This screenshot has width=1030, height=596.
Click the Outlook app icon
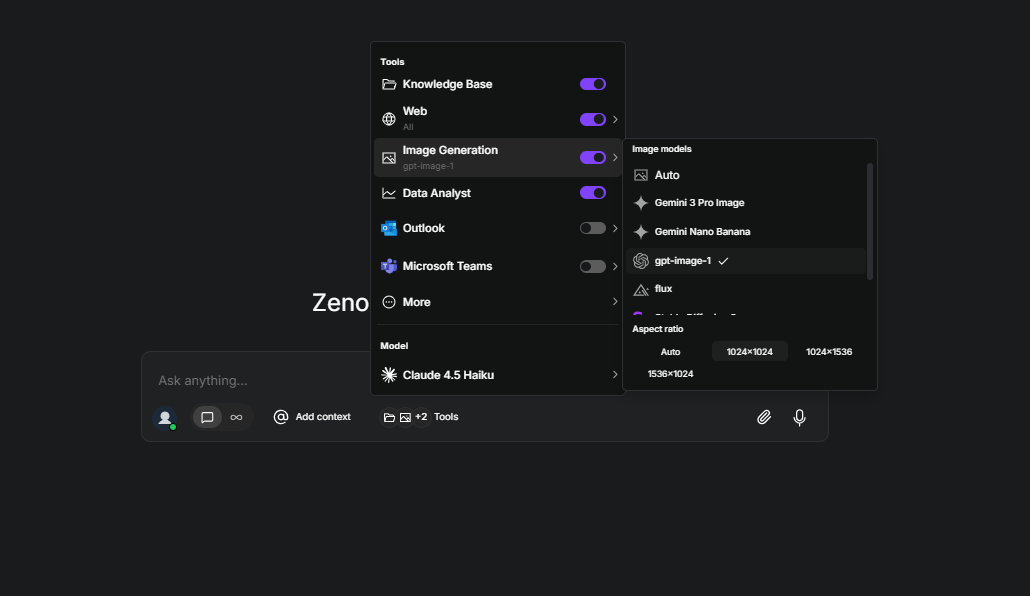(389, 228)
